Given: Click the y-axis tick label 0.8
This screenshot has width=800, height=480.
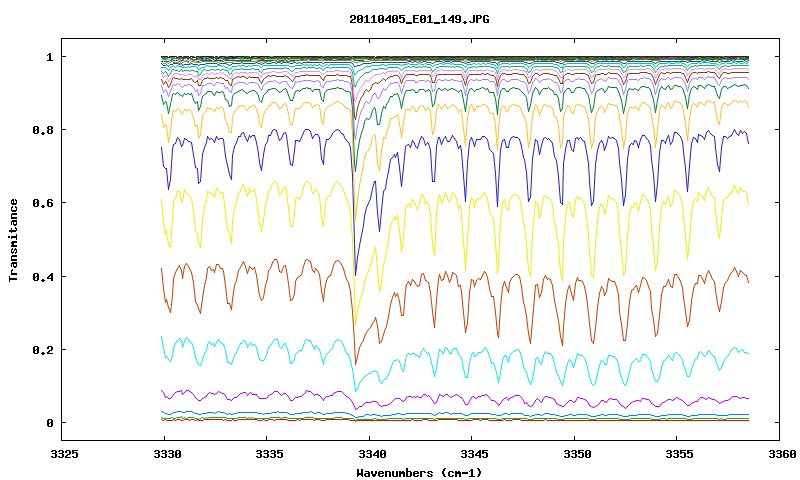Looking at the screenshot, I should point(43,130).
